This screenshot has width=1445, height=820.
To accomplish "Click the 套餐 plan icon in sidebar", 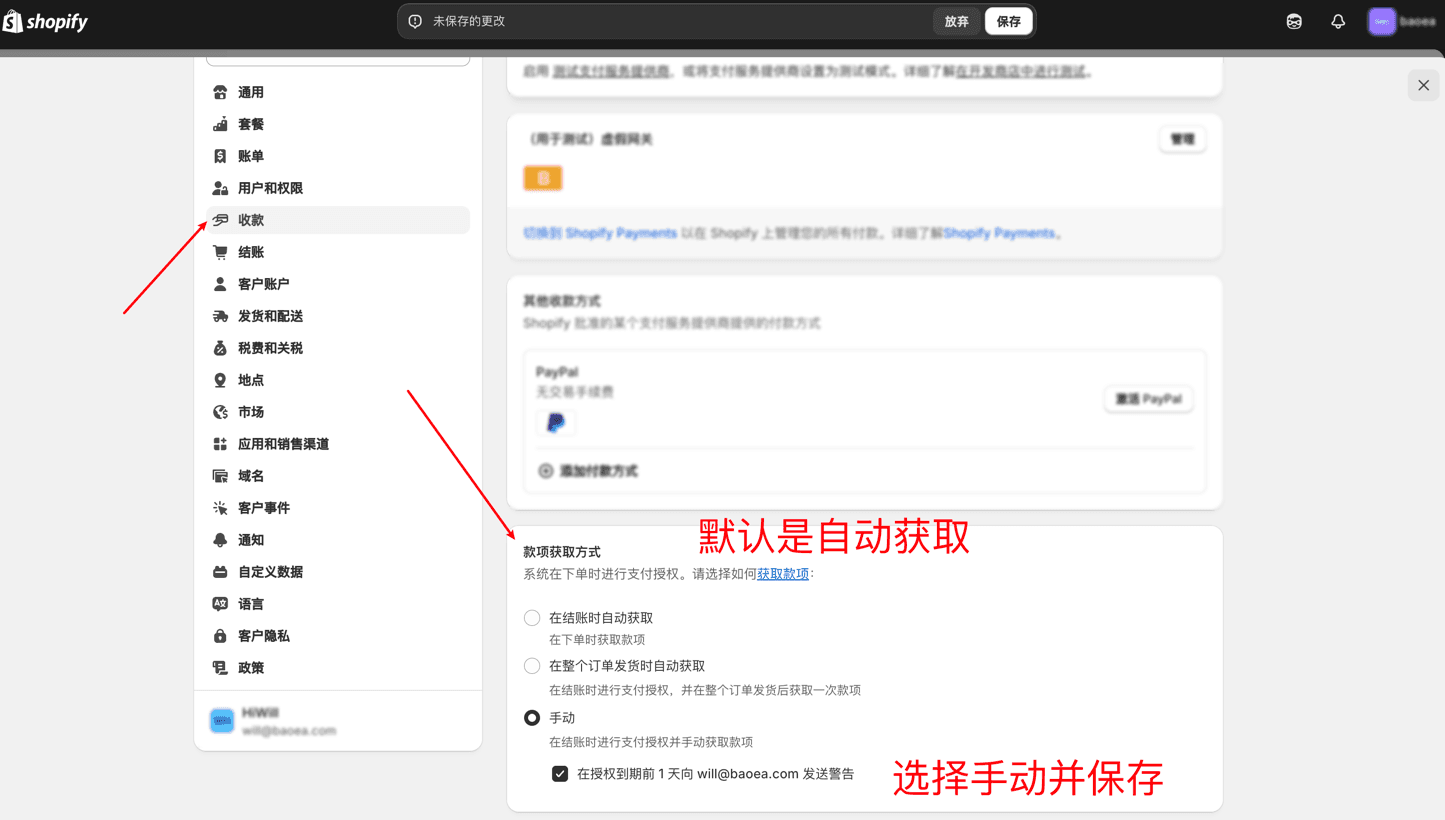I will [220, 124].
